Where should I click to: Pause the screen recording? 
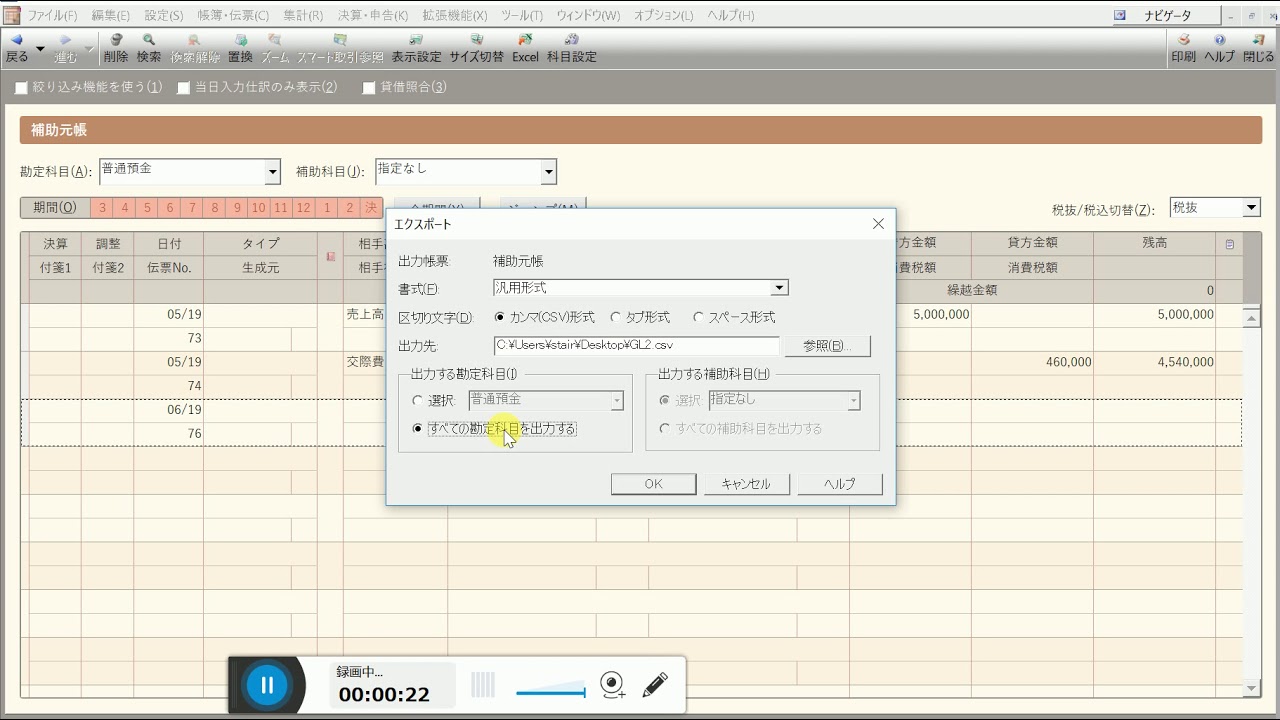[x=267, y=685]
